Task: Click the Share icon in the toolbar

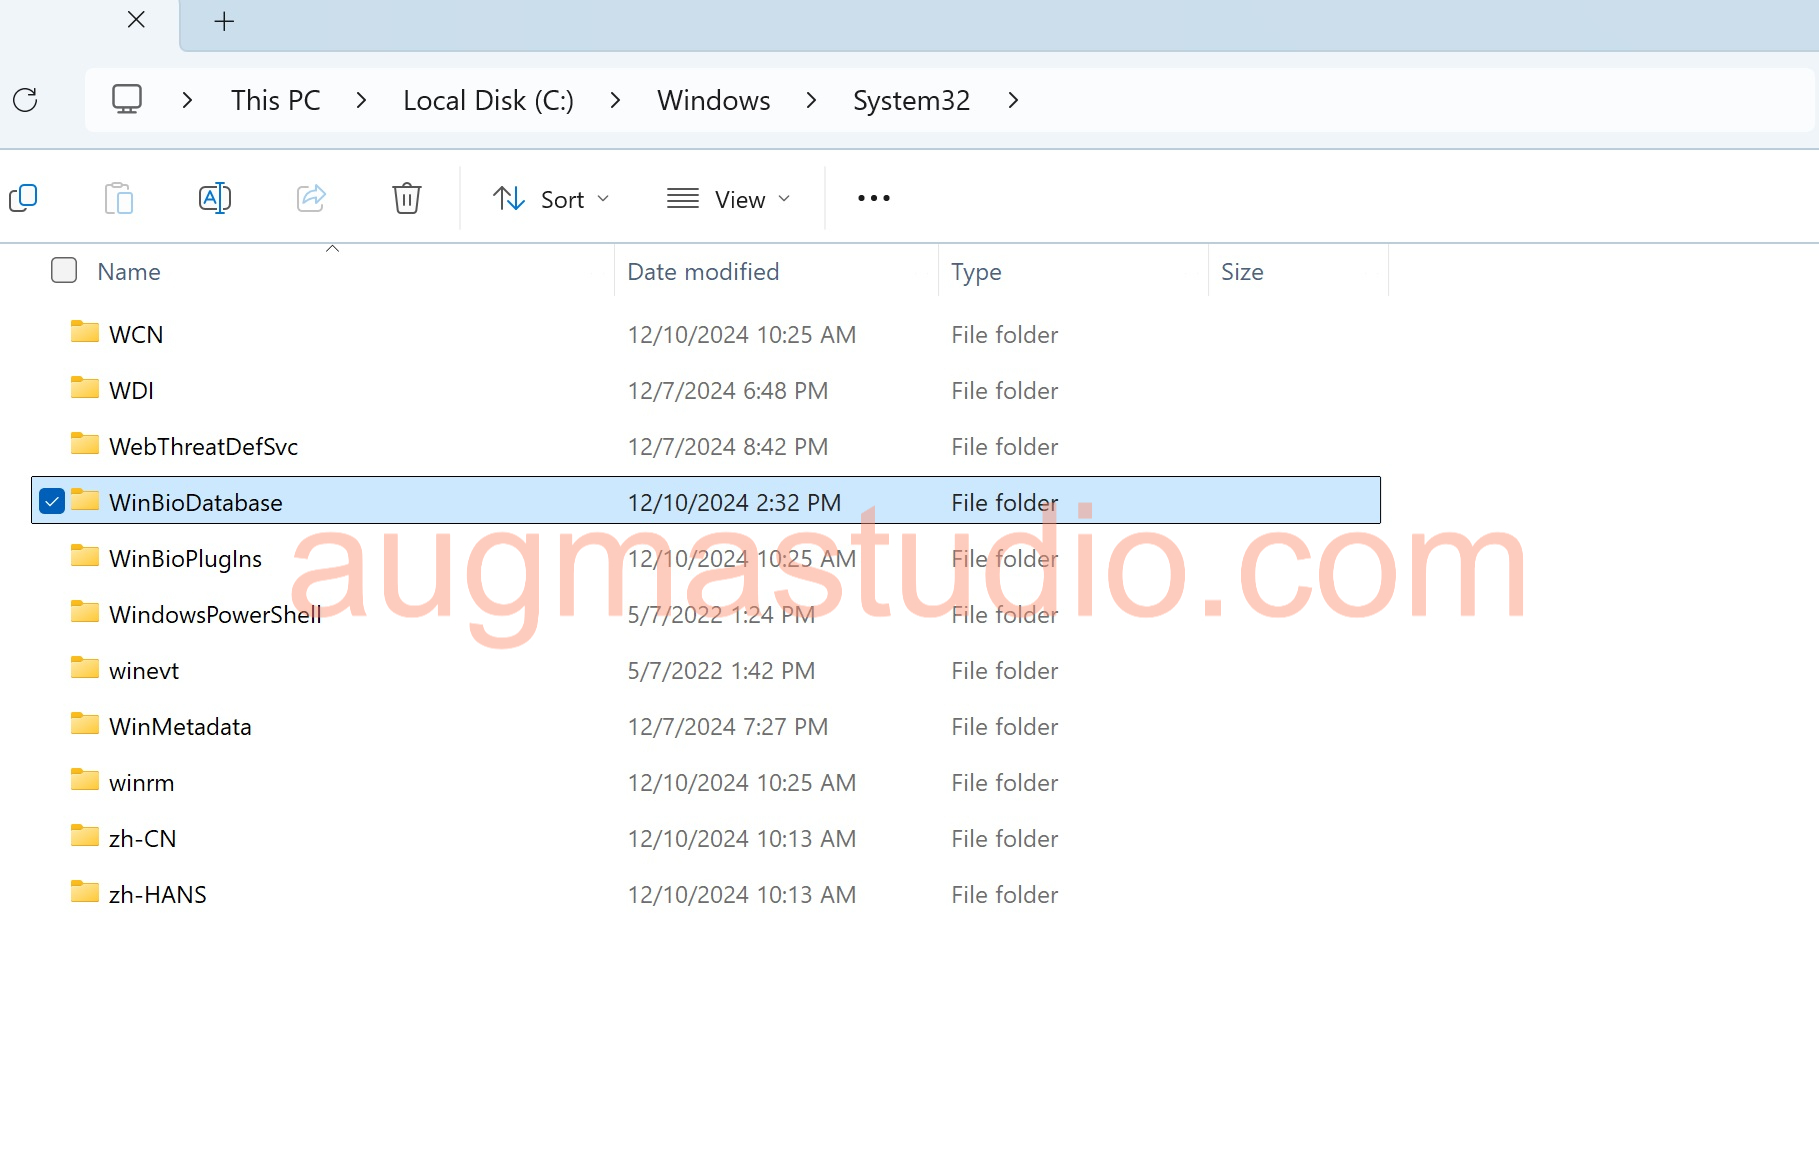Action: 311,198
